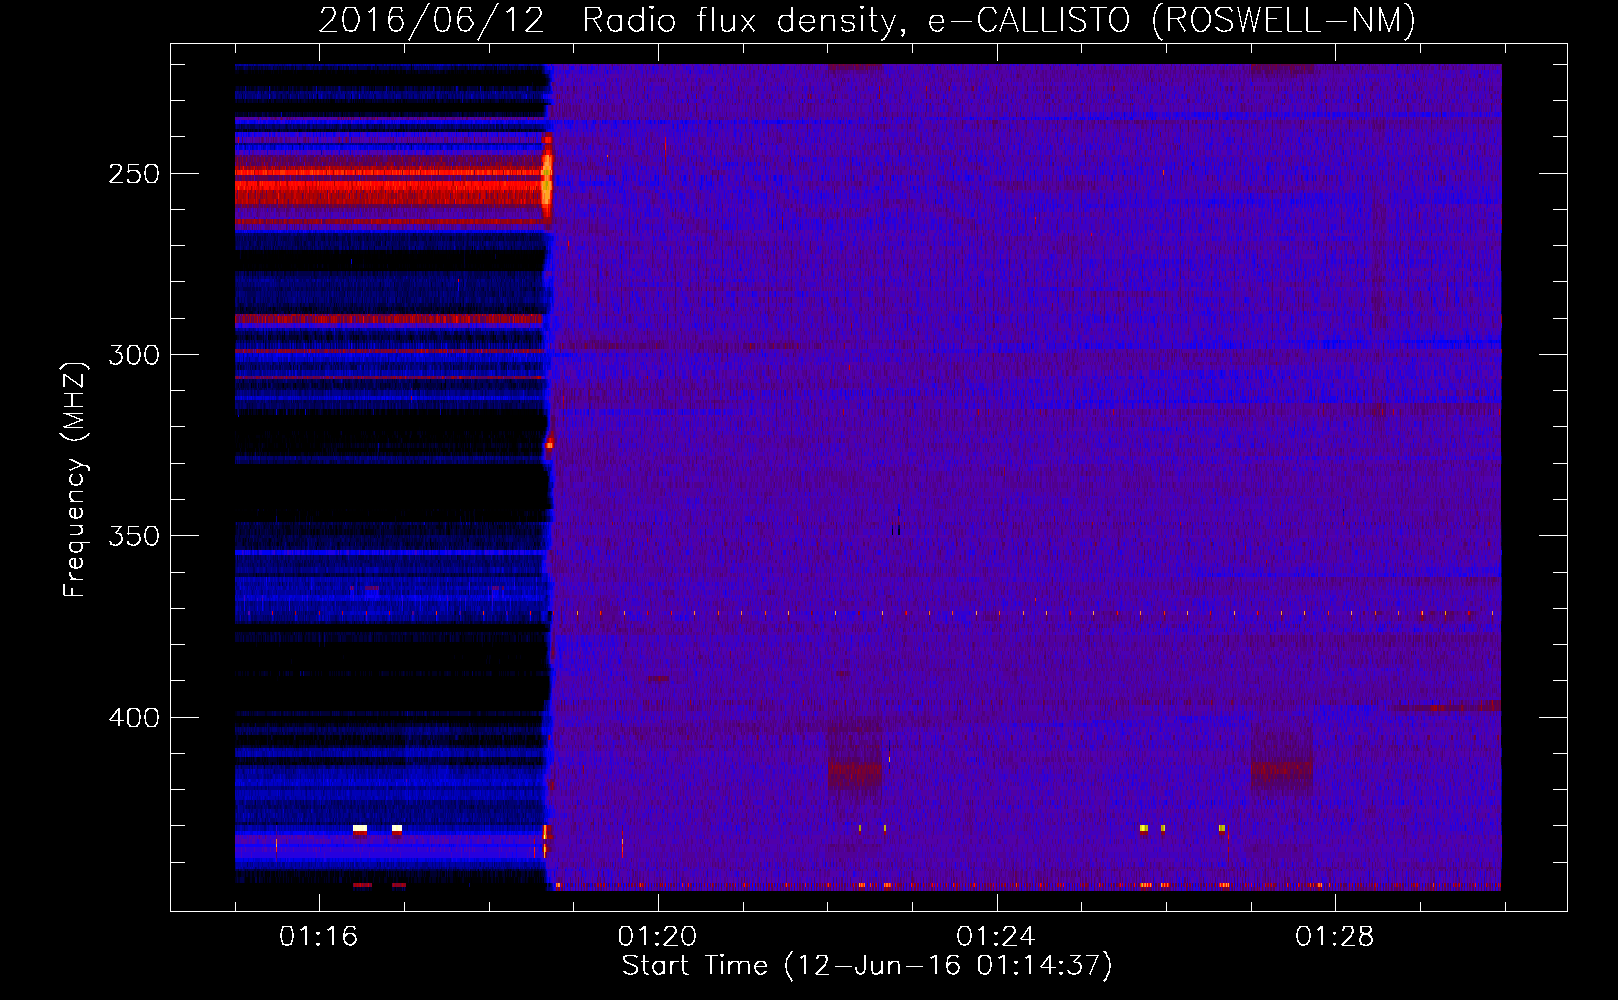Click the bright yellow burst near 250 MHz
This screenshot has width=1618, height=1000.
tap(546, 180)
